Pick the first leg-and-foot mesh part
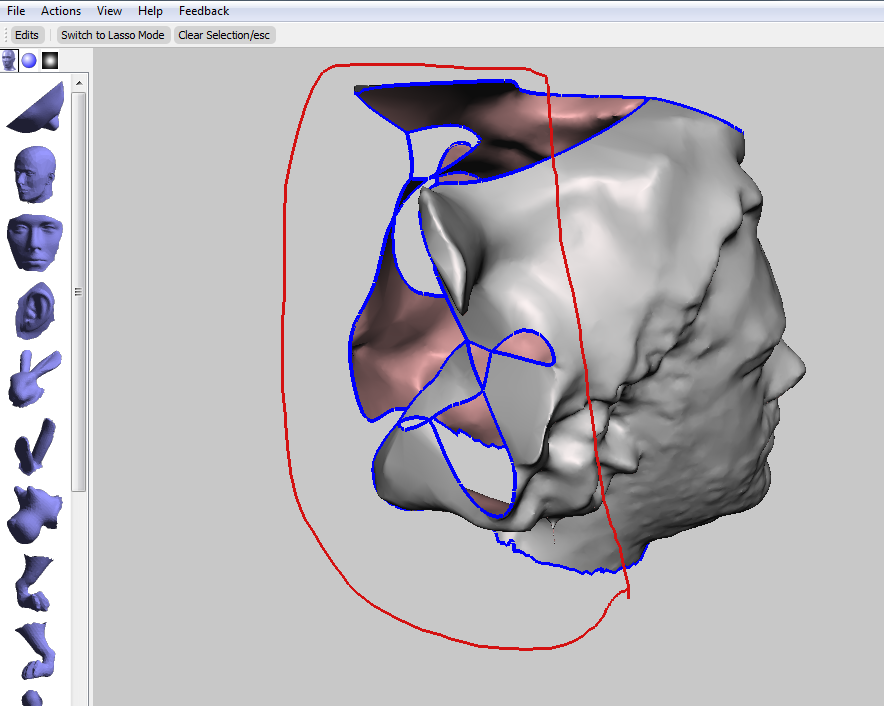The height and width of the screenshot is (706, 884). click(x=34, y=583)
